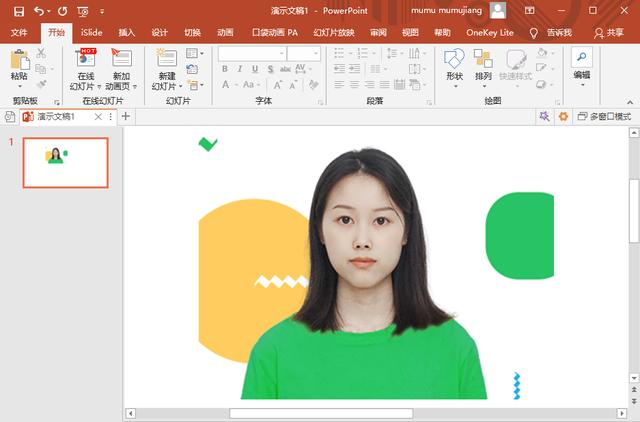
Task: Toggle Underline formatting
Action: tap(255, 69)
